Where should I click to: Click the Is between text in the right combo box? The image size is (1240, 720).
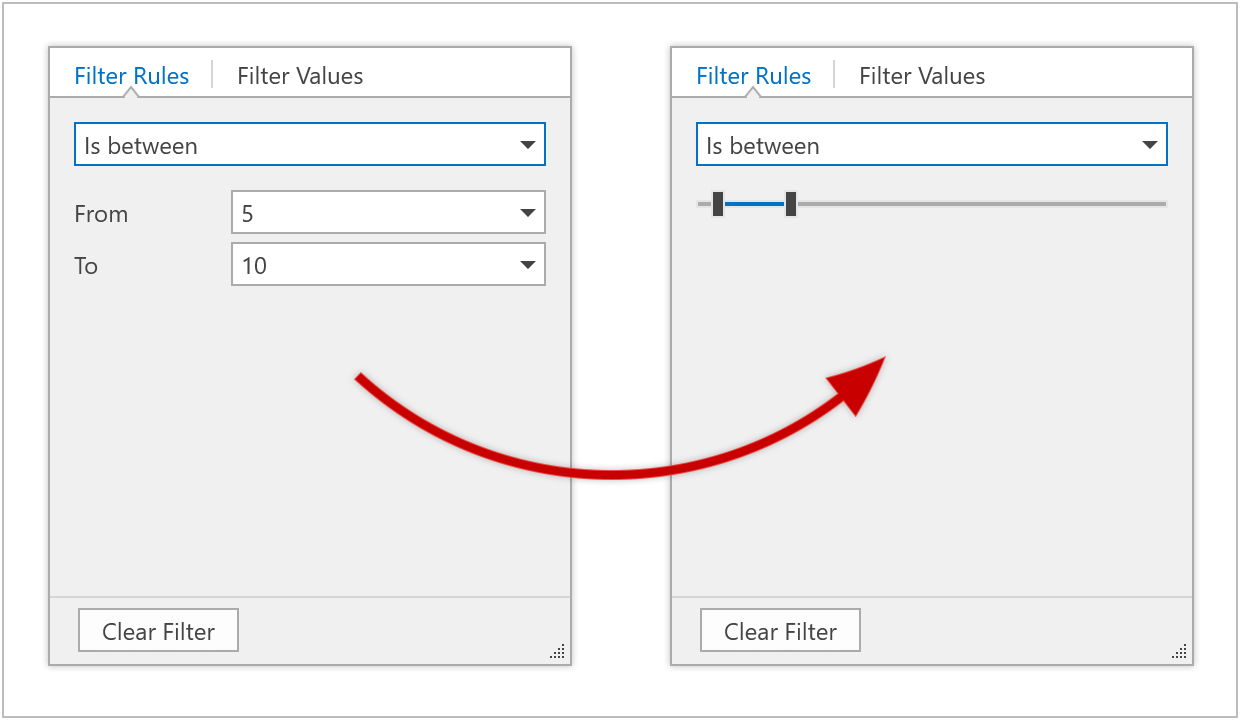coord(763,146)
